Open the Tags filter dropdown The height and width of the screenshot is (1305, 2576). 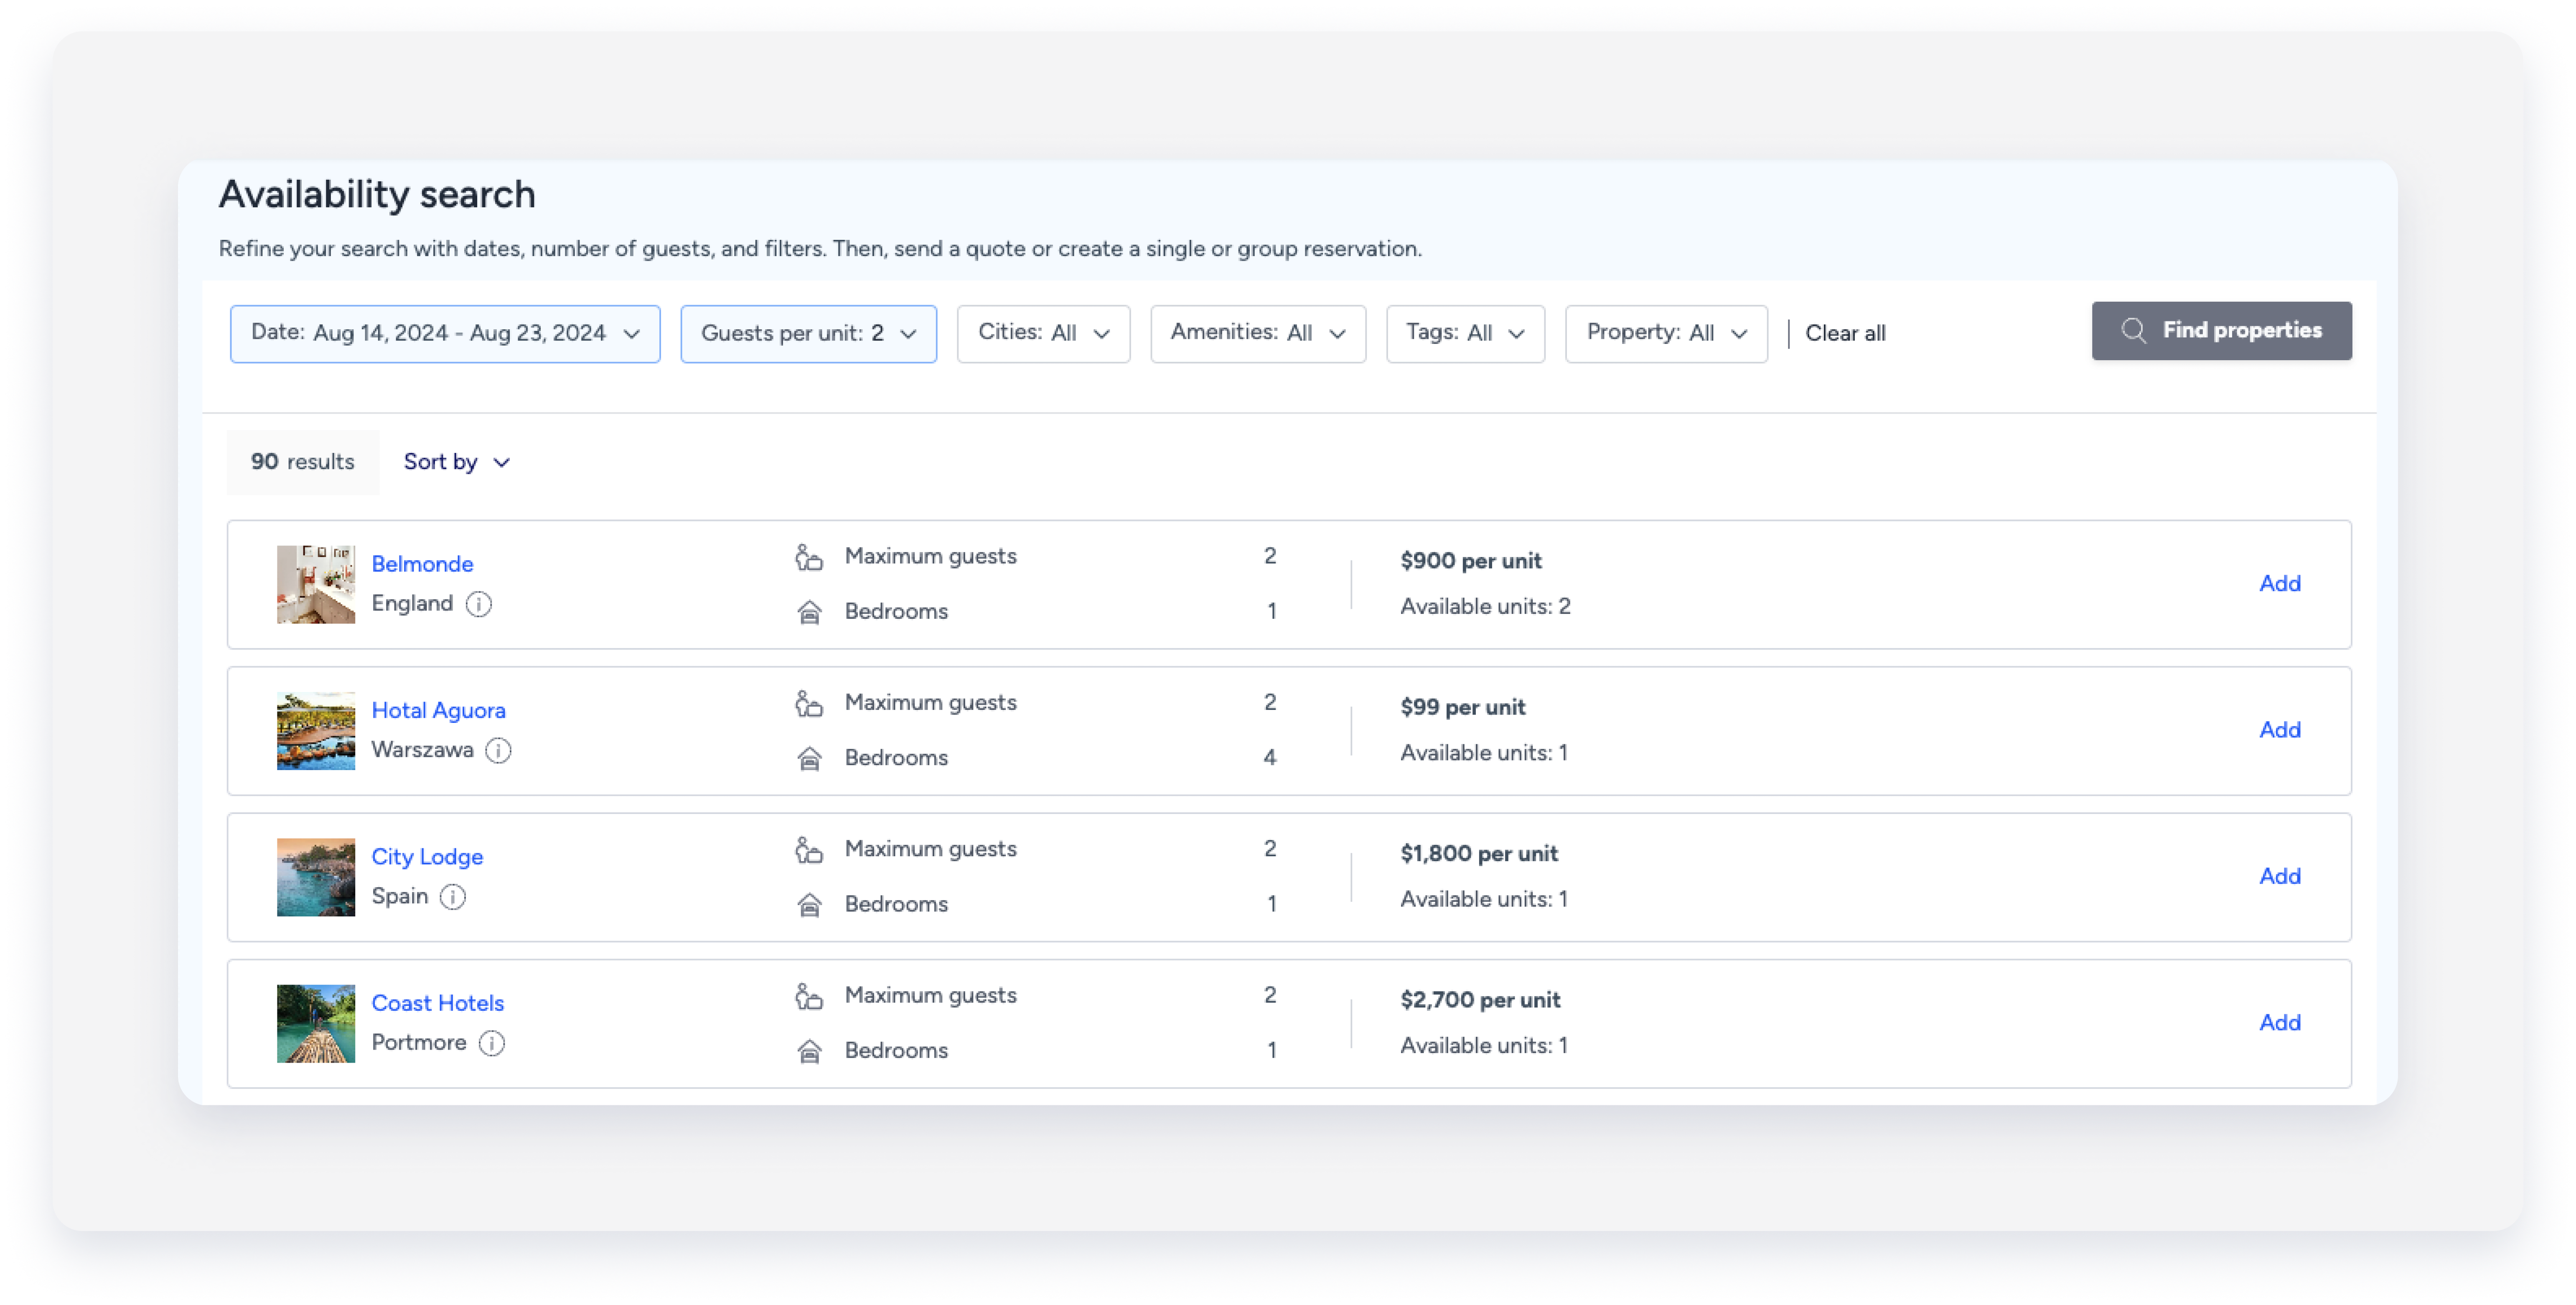click(1465, 334)
